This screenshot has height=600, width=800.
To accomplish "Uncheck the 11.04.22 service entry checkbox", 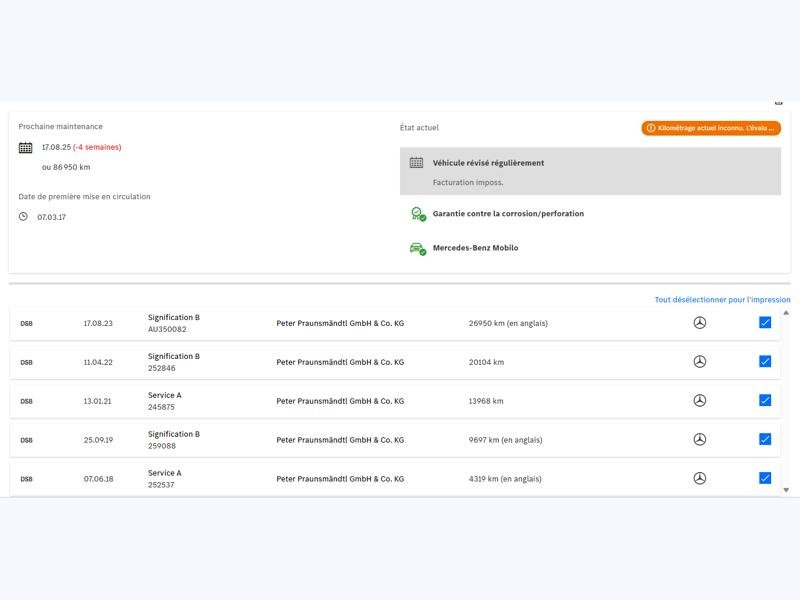I will coord(765,362).
